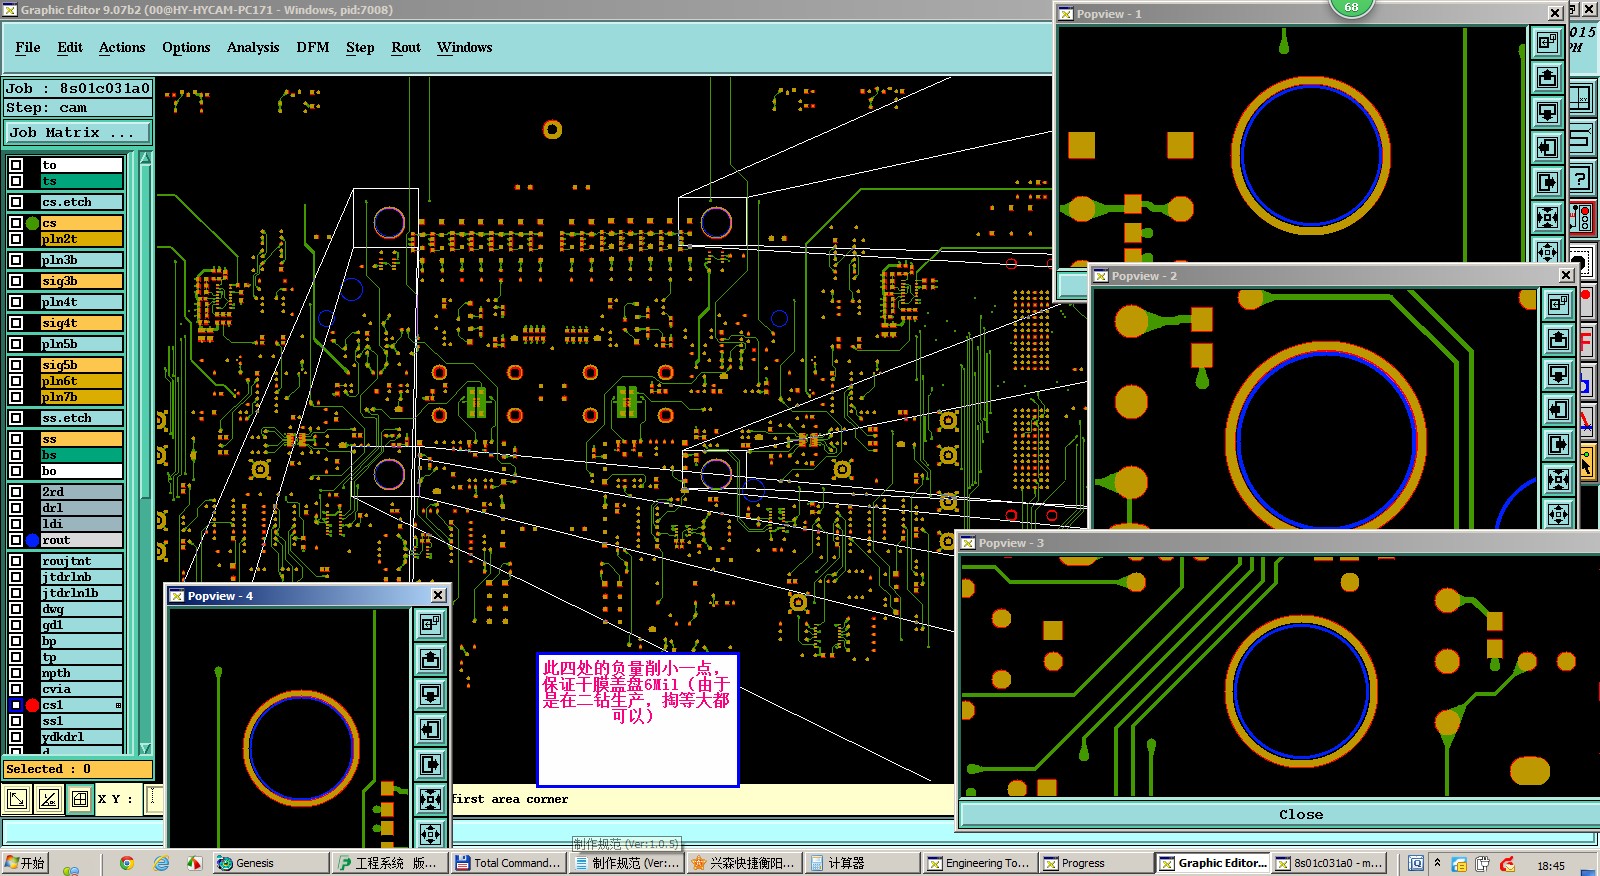Open the DFM menu

point(313,47)
